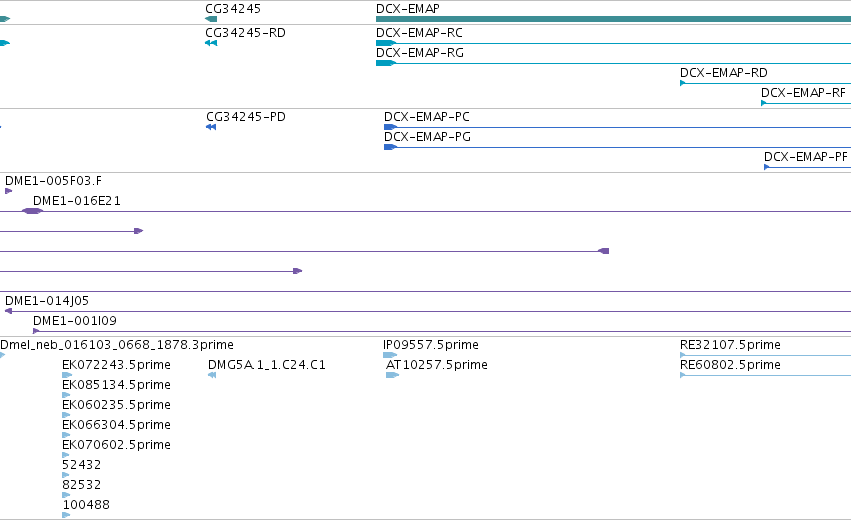Click the DME1-001I09 arrow glyph

pos(36,331)
